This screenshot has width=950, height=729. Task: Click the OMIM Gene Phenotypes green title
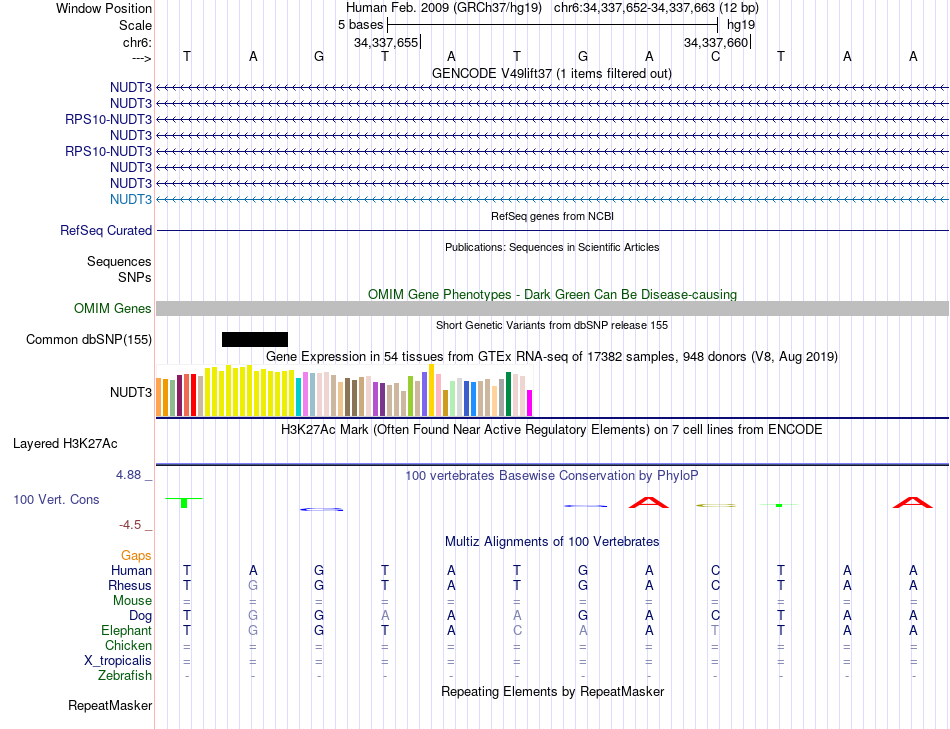[552, 295]
